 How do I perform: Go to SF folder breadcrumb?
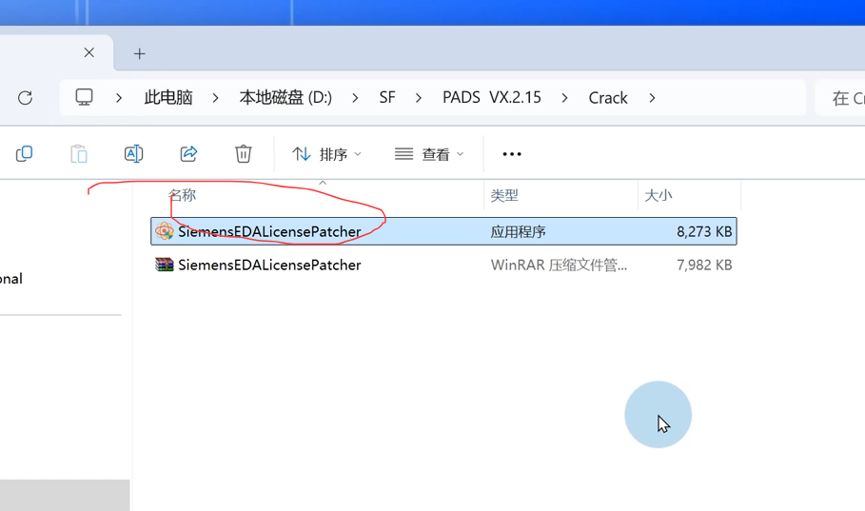[387, 98]
